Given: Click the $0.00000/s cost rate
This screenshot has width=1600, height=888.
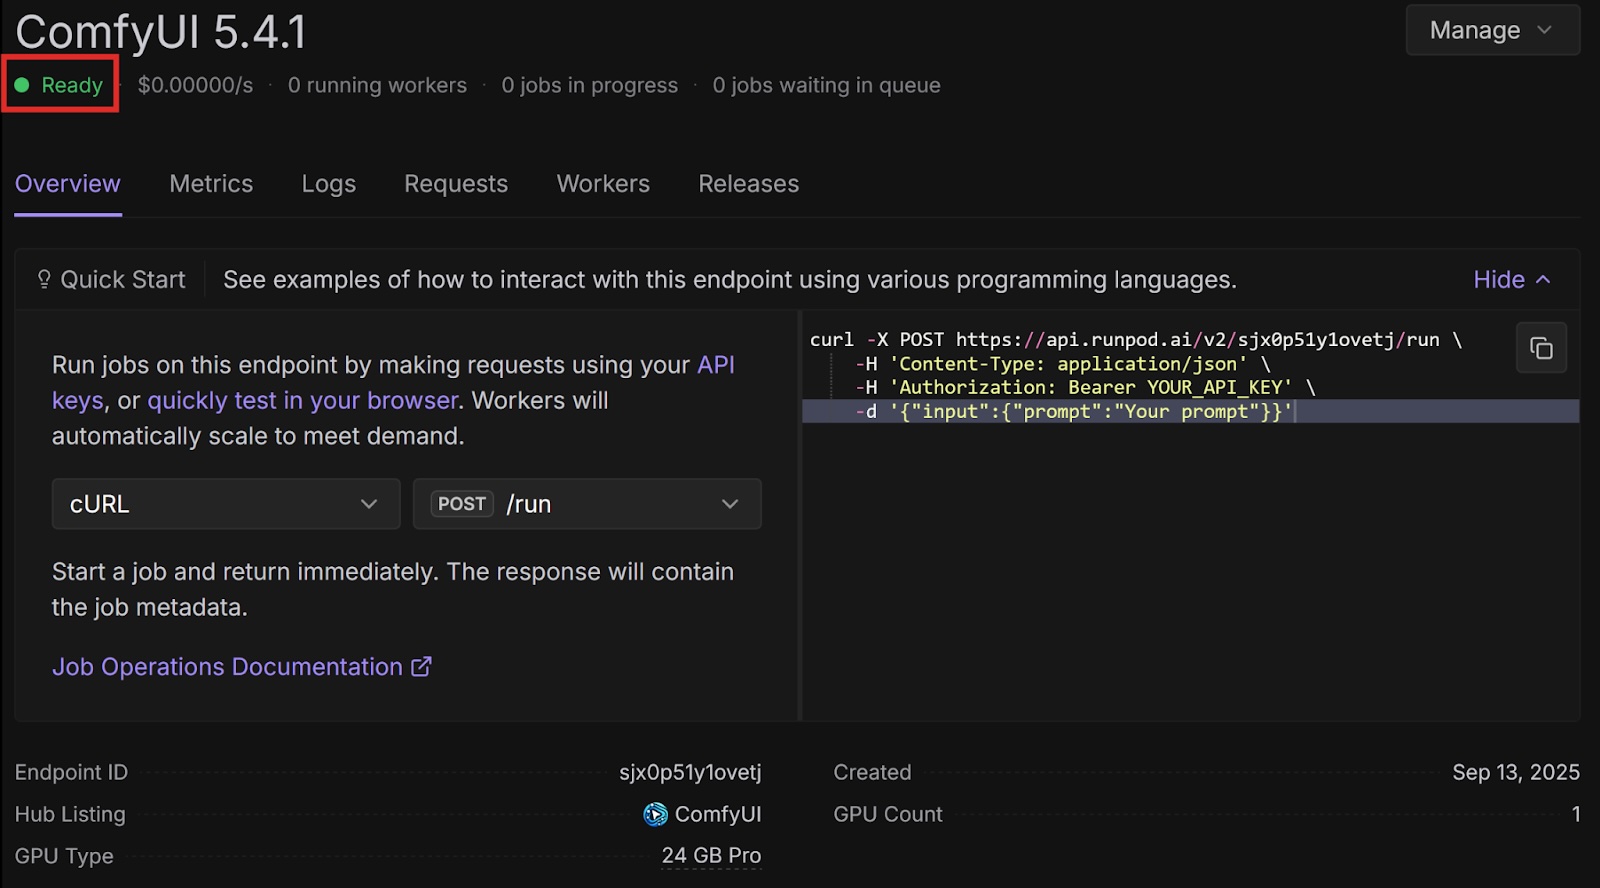Looking at the screenshot, I should point(196,85).
